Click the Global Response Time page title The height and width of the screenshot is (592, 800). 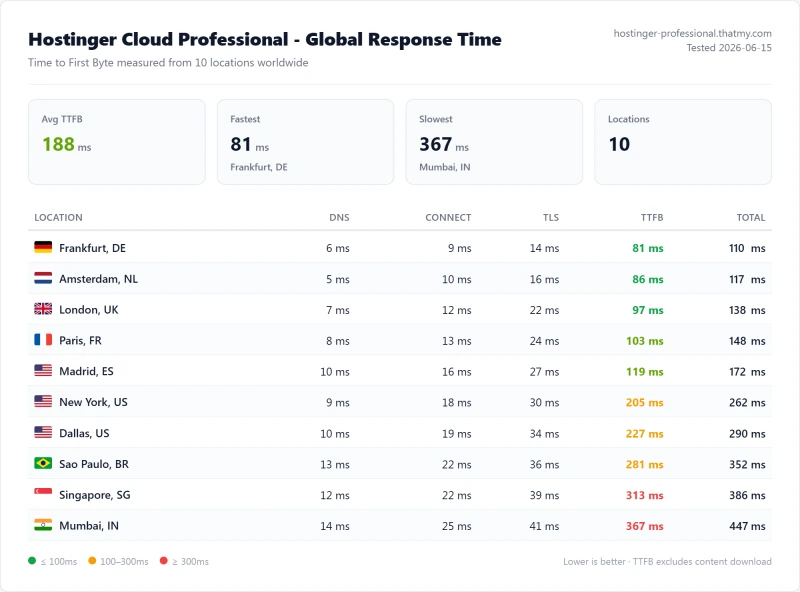[x=265, y=39]
